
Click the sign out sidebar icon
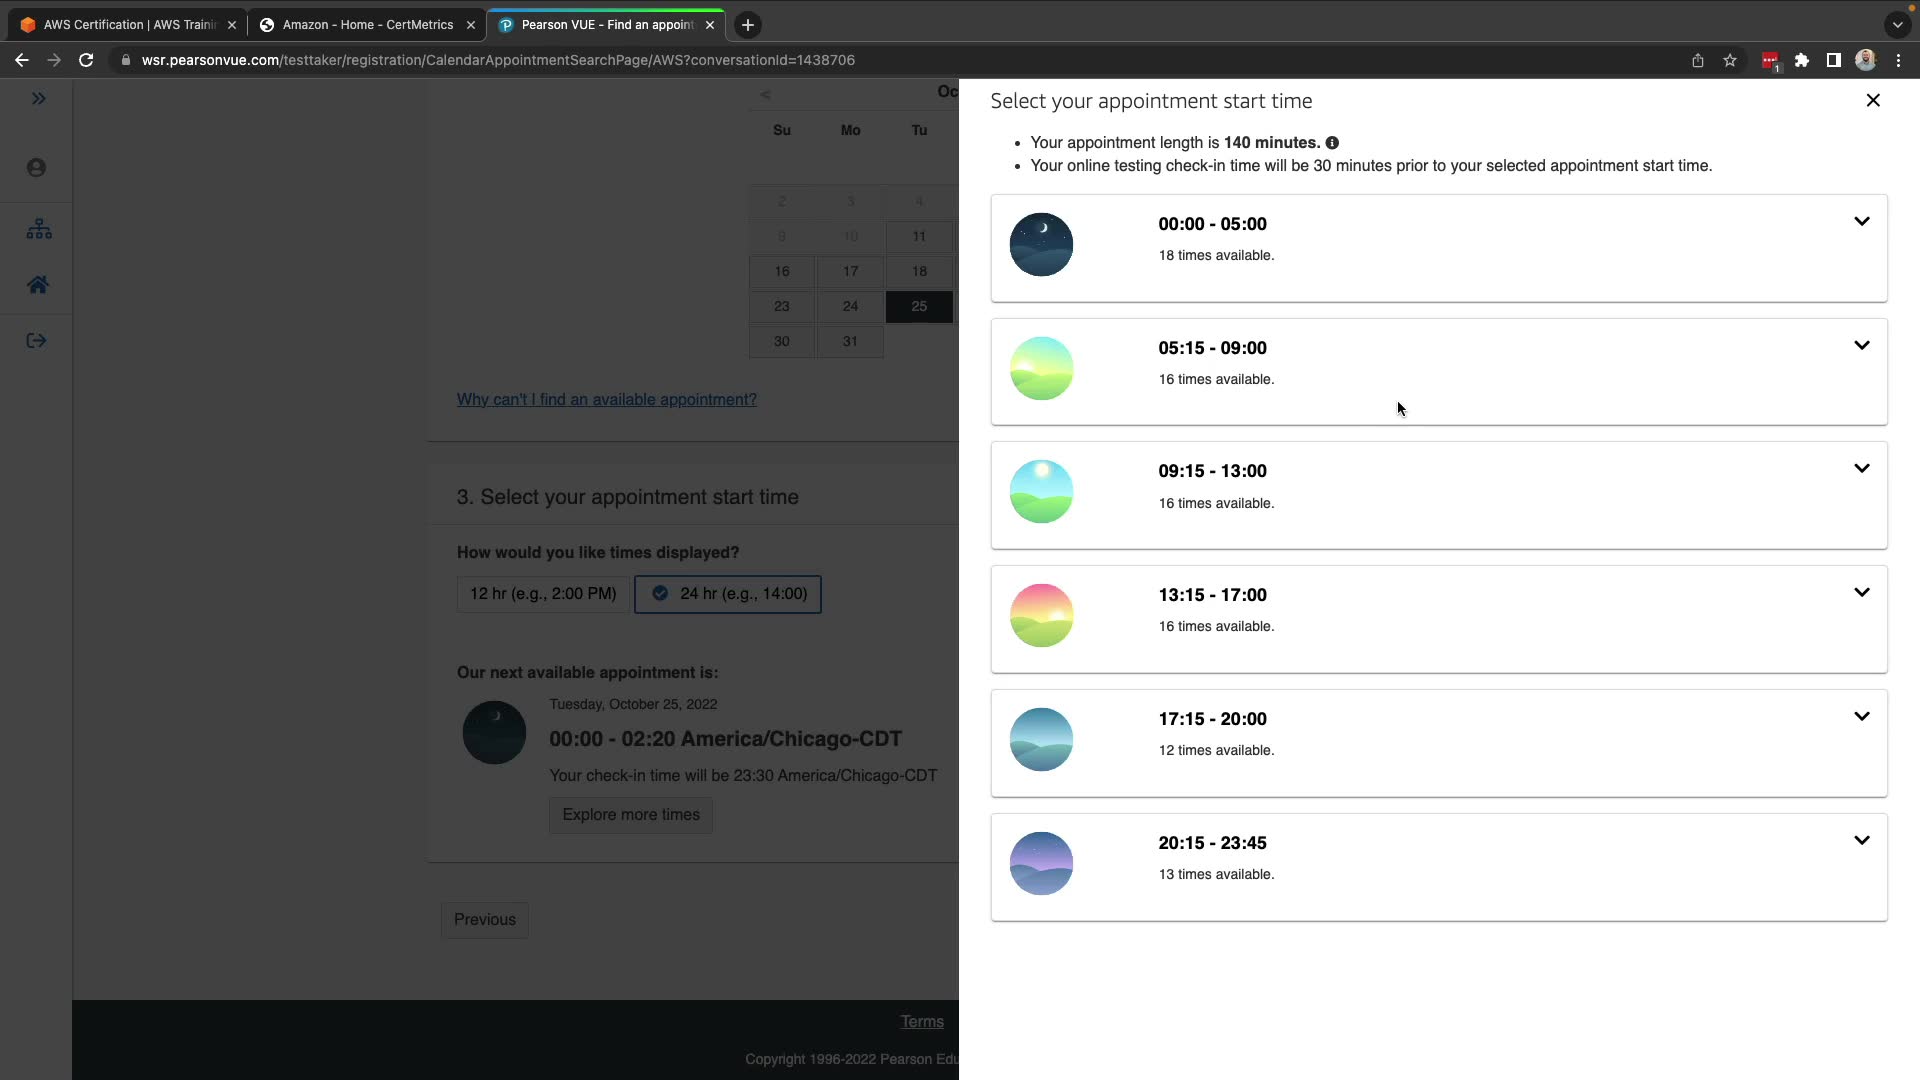(36, 341)
